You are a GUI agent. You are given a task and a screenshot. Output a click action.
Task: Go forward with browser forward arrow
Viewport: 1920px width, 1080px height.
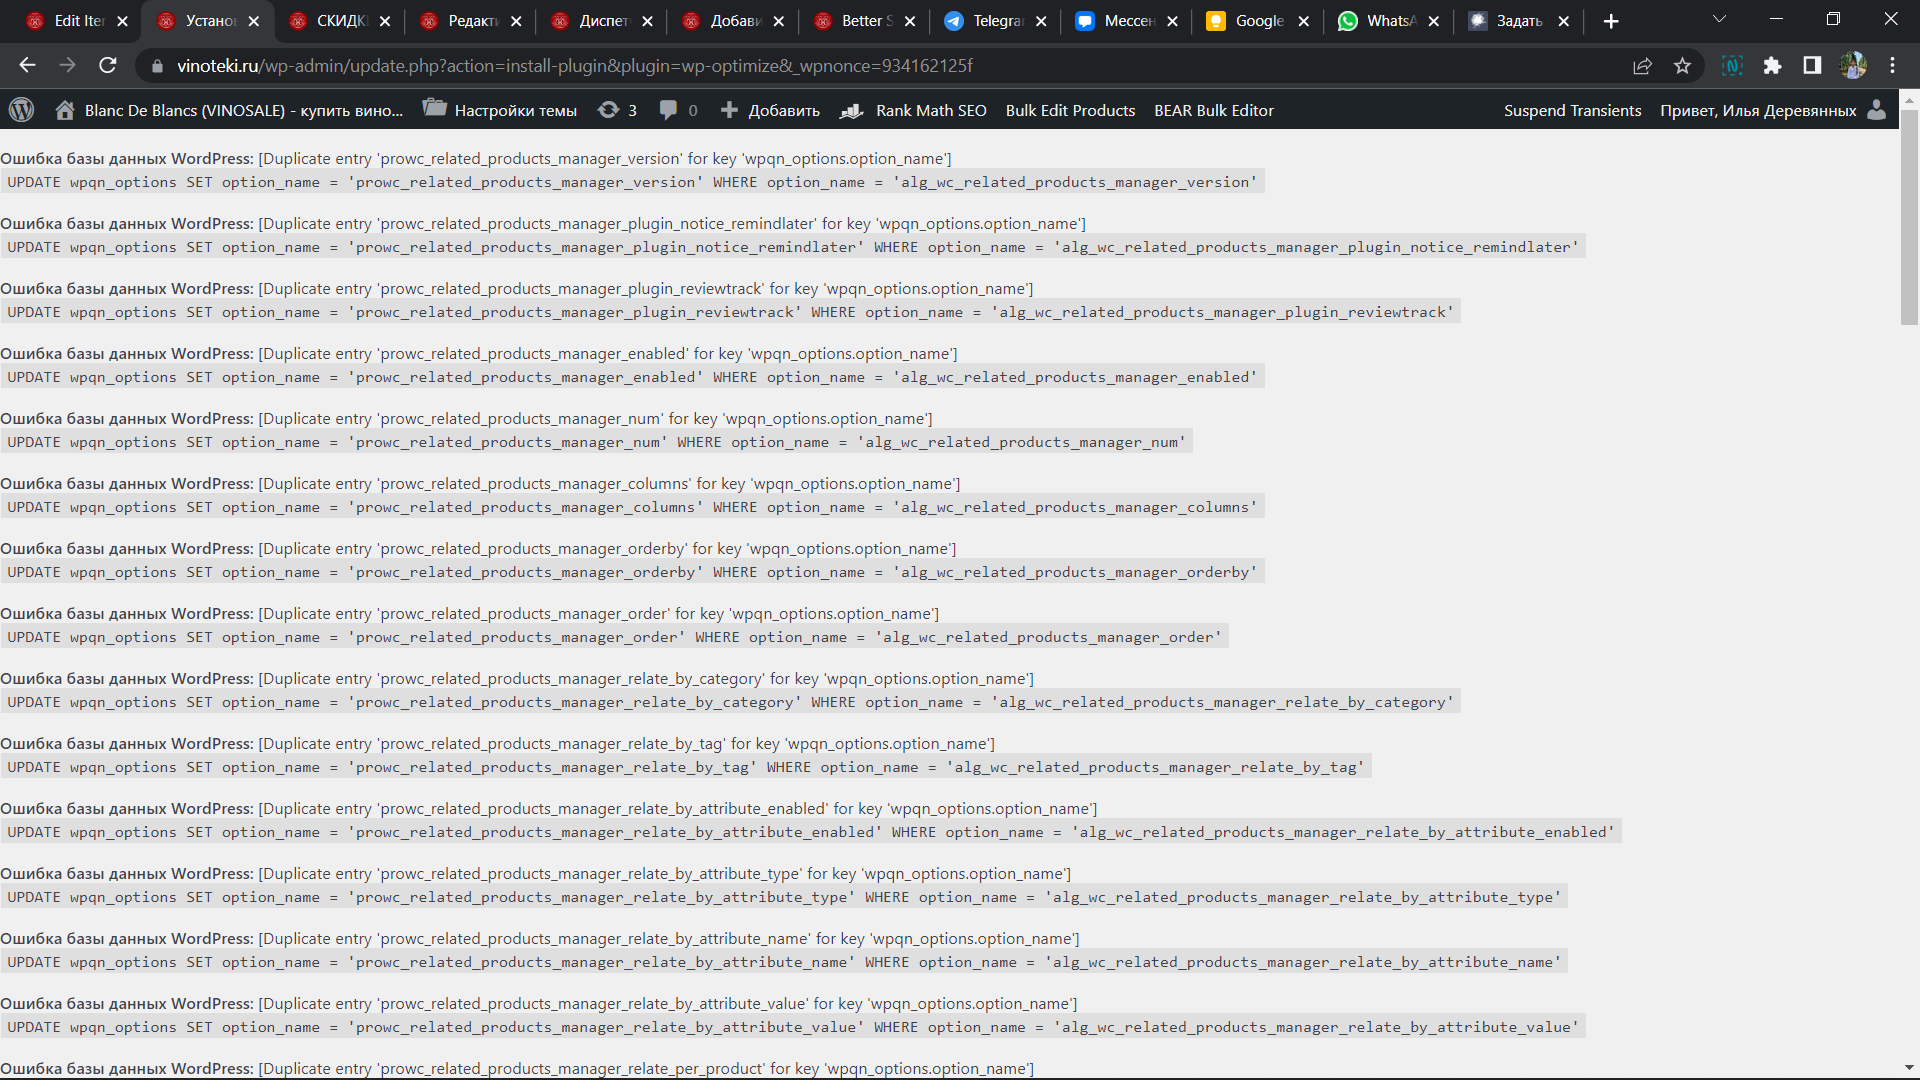(67, 65)
